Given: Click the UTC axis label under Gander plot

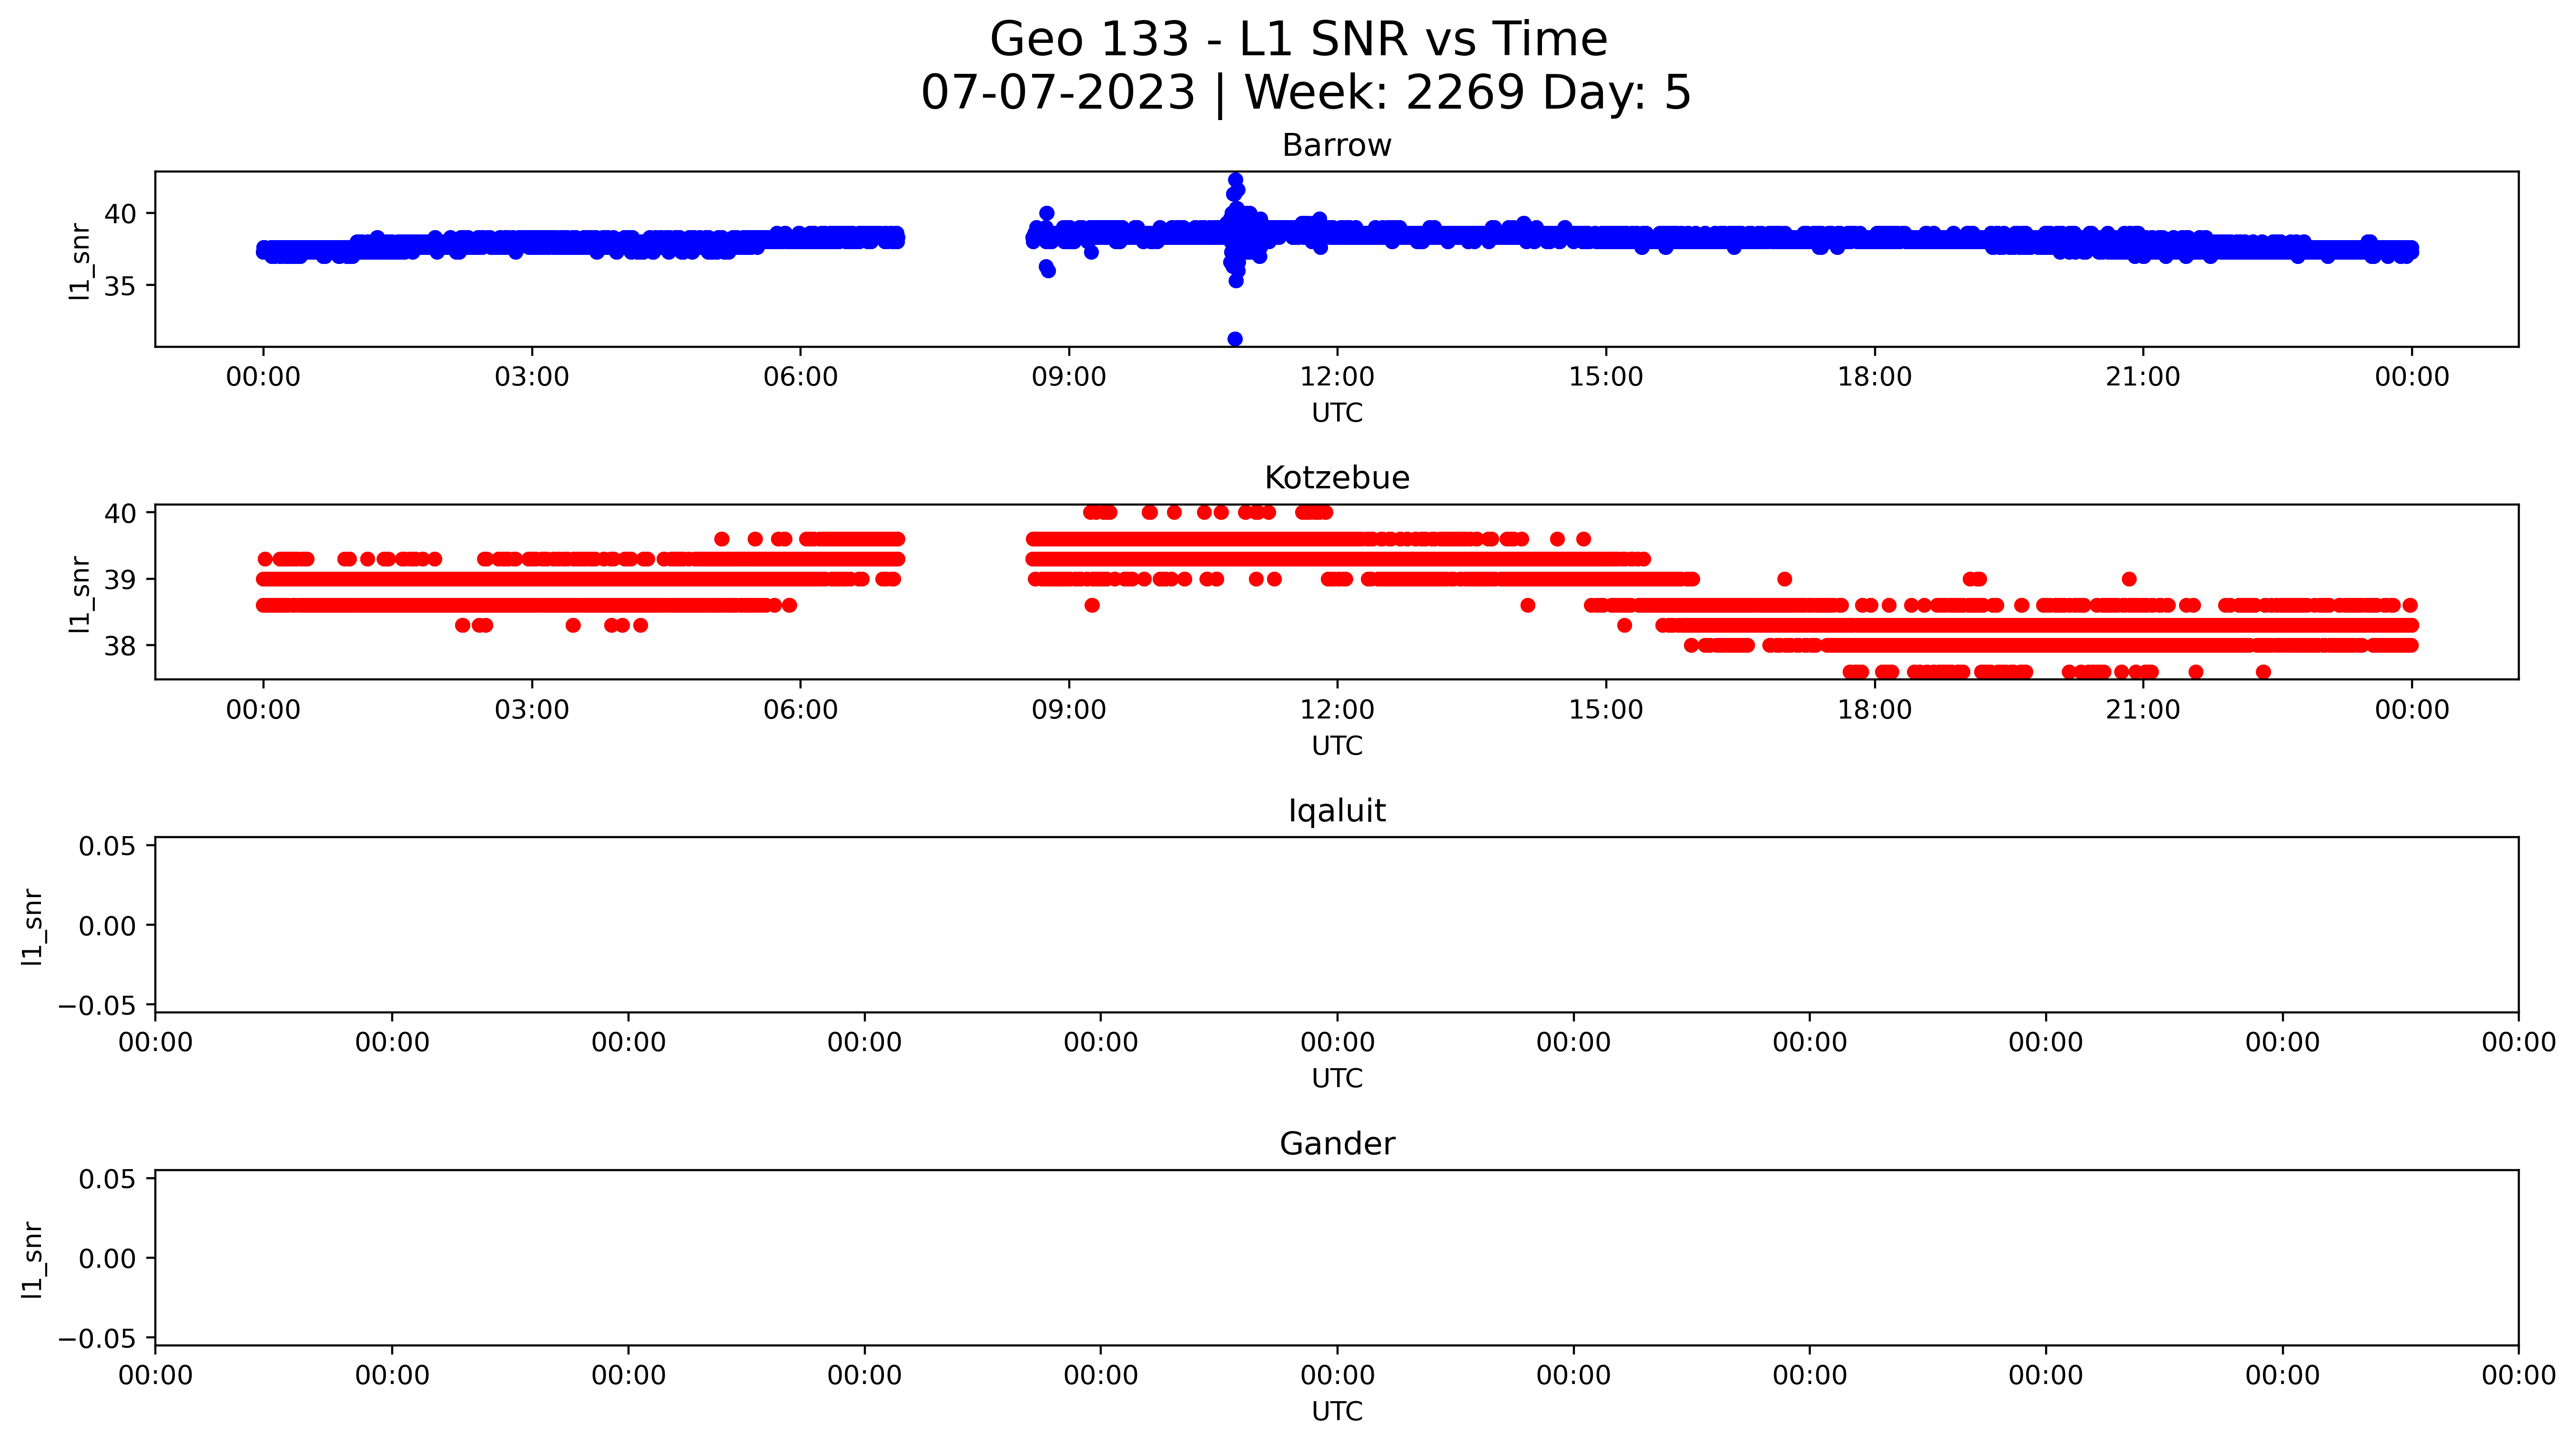Looking at the screenshot, I should coord(1336,1412).
